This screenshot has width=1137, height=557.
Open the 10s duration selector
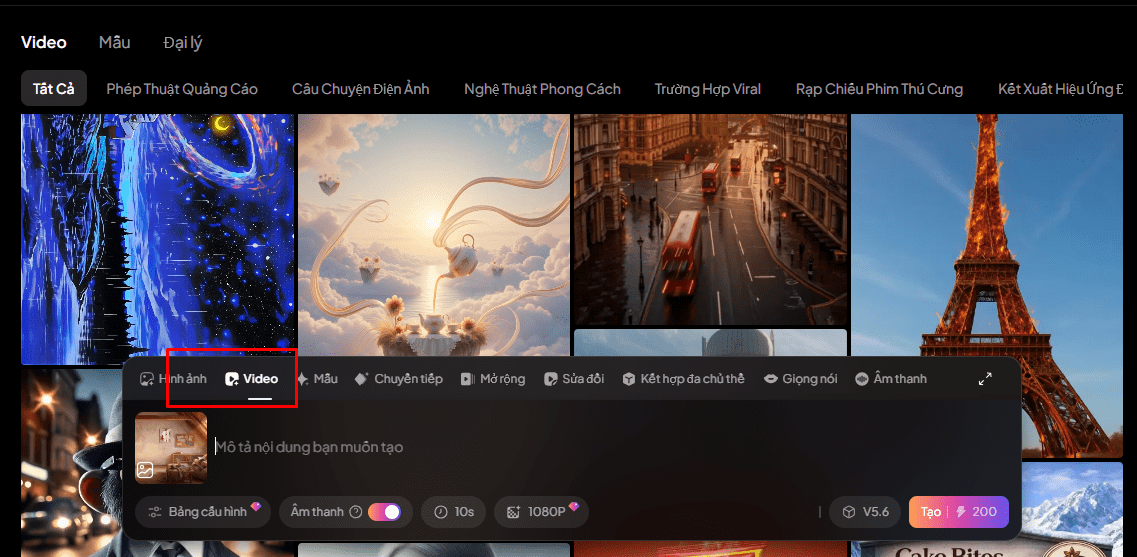tap(453, 511)
